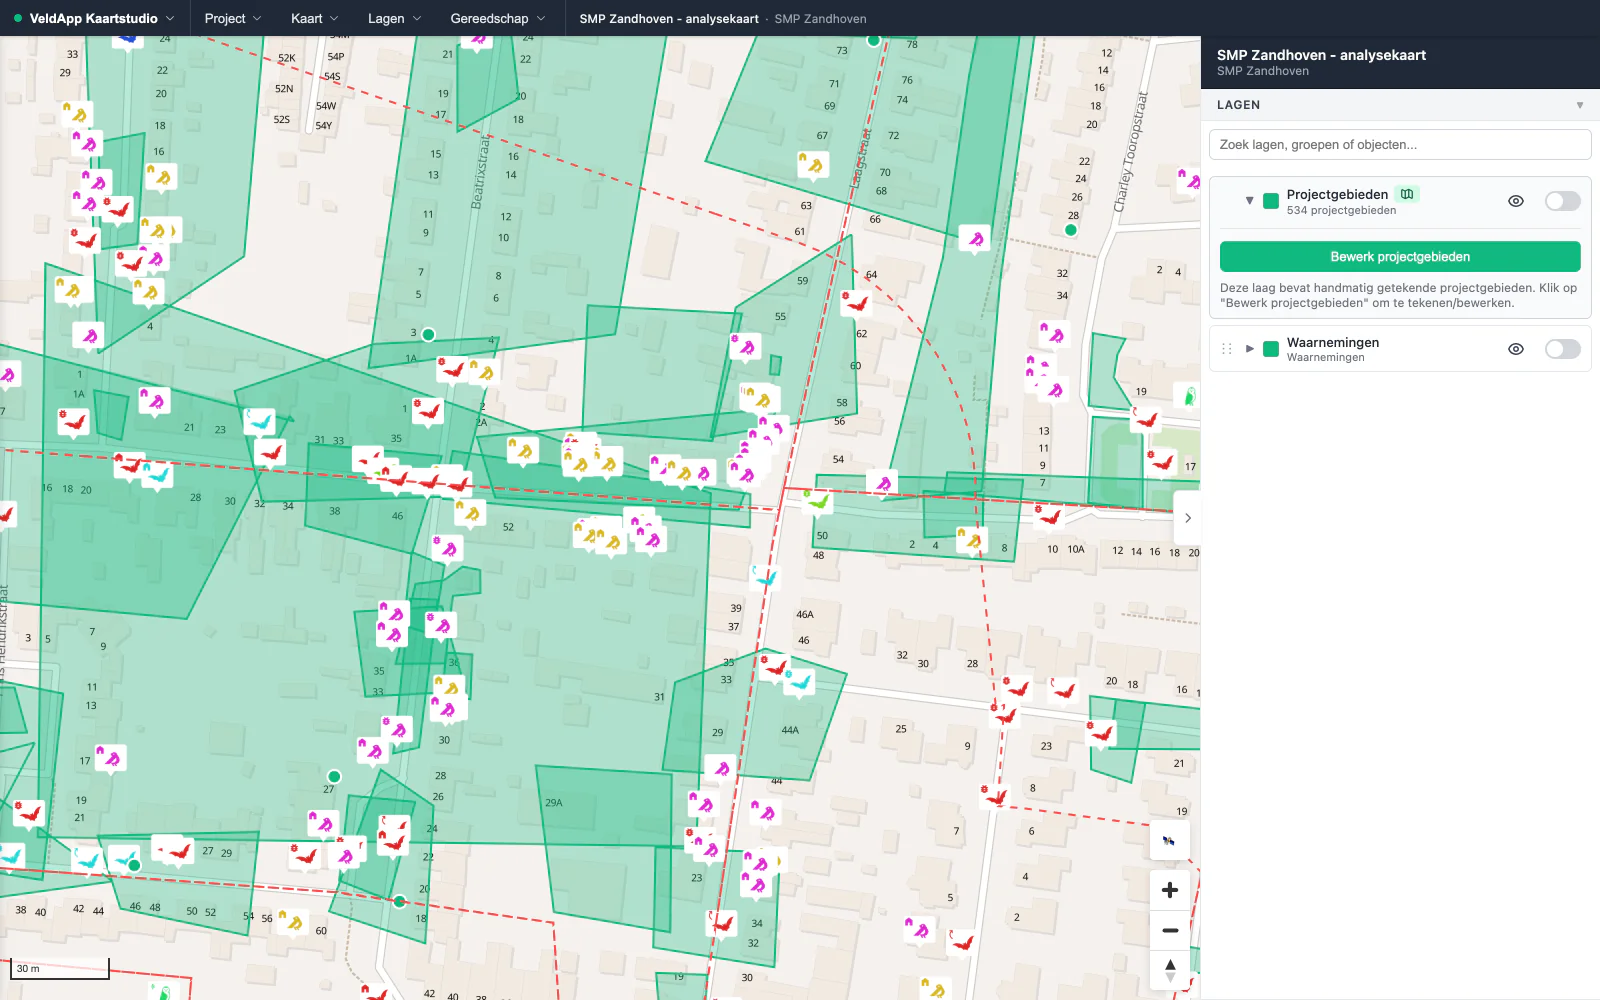Select the cyan bird marker near house 23
This screenshot has height=1000, width=1600.
point(259,421)
